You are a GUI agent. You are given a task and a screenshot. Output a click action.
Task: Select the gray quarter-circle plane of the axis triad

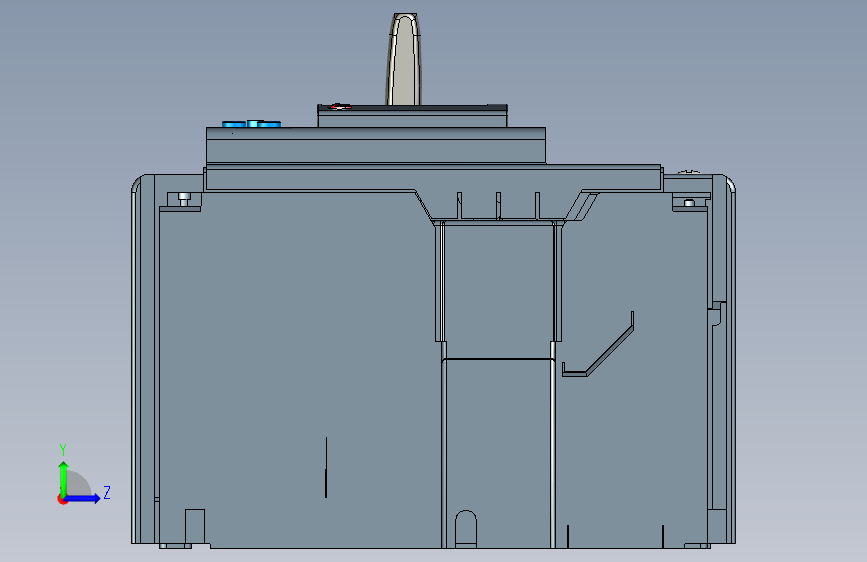click(79, 484)
